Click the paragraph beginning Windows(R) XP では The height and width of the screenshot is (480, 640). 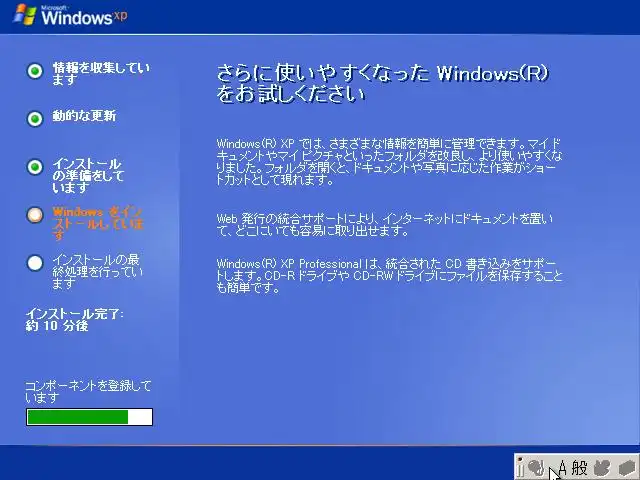pos(389,162)
